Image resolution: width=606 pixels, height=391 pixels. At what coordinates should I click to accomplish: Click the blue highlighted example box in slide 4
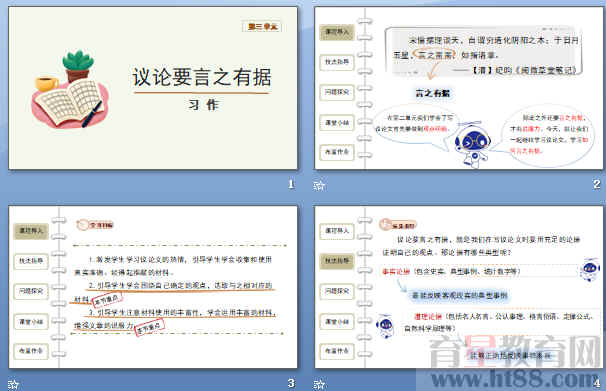pos(460,296)
